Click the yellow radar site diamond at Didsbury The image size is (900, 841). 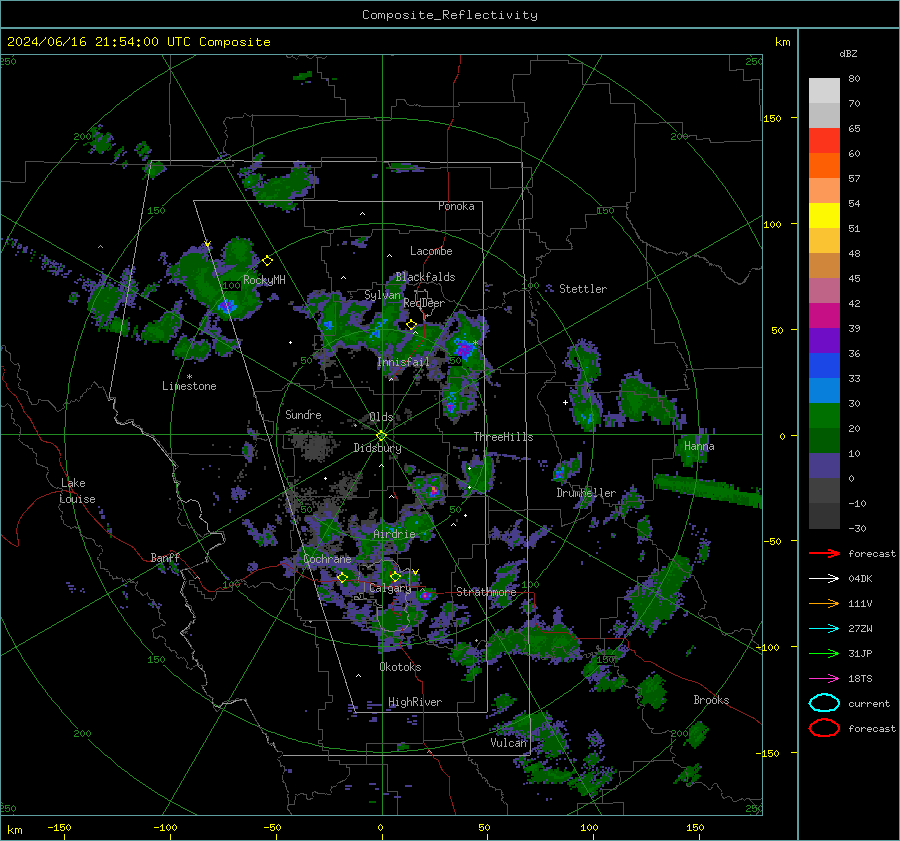pyautogui.click(x=381, y=435)
